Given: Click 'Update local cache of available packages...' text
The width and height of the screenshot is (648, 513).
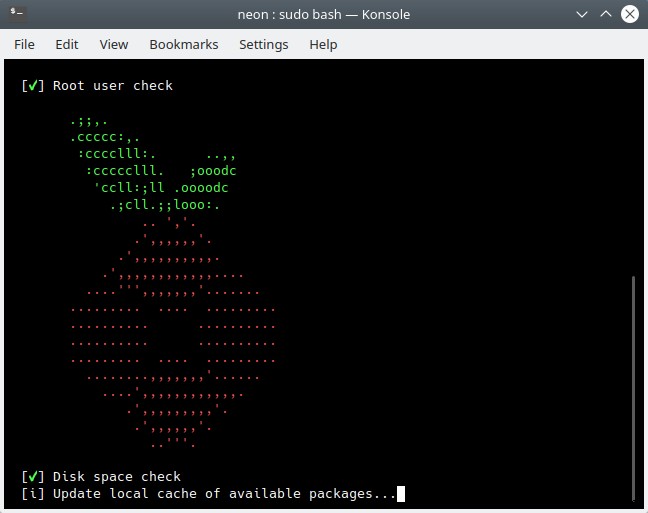Looking at the screenshot, I should 224,494.
